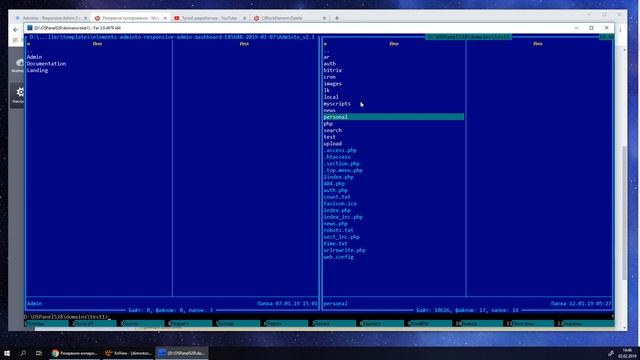Close the CIBlockElement::Delete tab
Viewport: 640px width, 360px height.
[324, 18]
